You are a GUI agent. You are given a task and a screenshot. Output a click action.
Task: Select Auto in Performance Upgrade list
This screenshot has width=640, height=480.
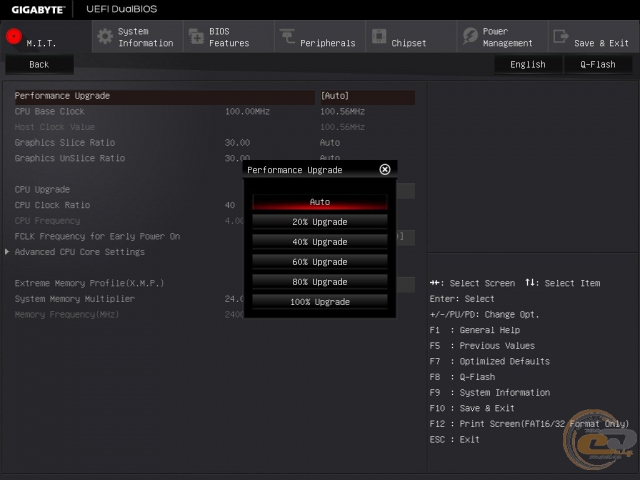pyautogui.click(x=319, y=202)
